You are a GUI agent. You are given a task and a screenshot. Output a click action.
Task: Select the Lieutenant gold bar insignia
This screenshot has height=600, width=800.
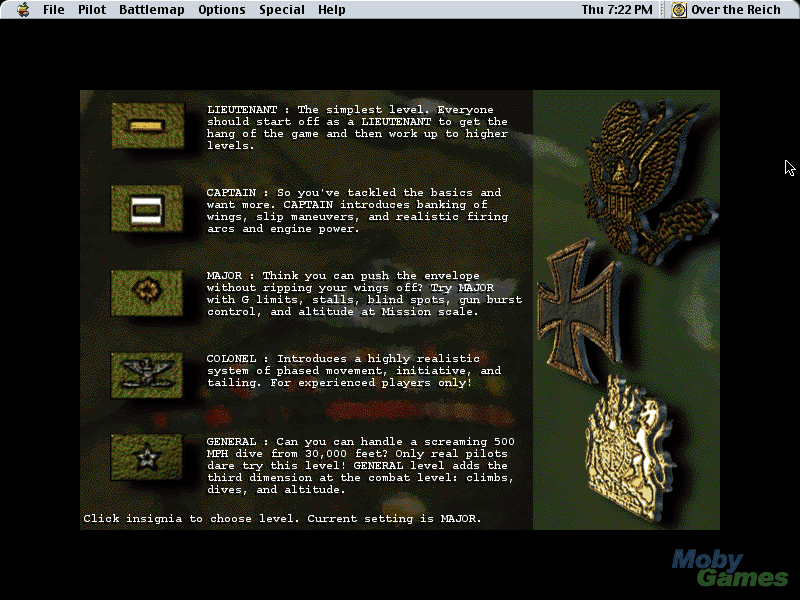[x=148, y=126]
